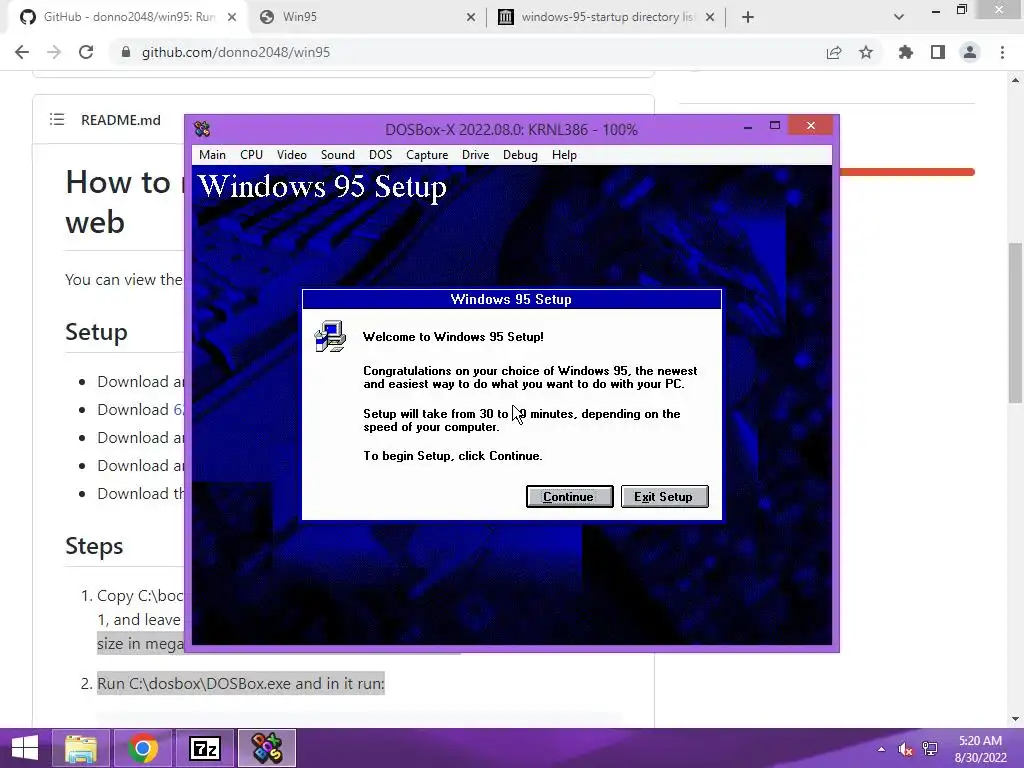Viewport: 1024px width, 768px height.
Task: Open the Chrome extensions puzzle icon
Action: [x=906, y=52]
